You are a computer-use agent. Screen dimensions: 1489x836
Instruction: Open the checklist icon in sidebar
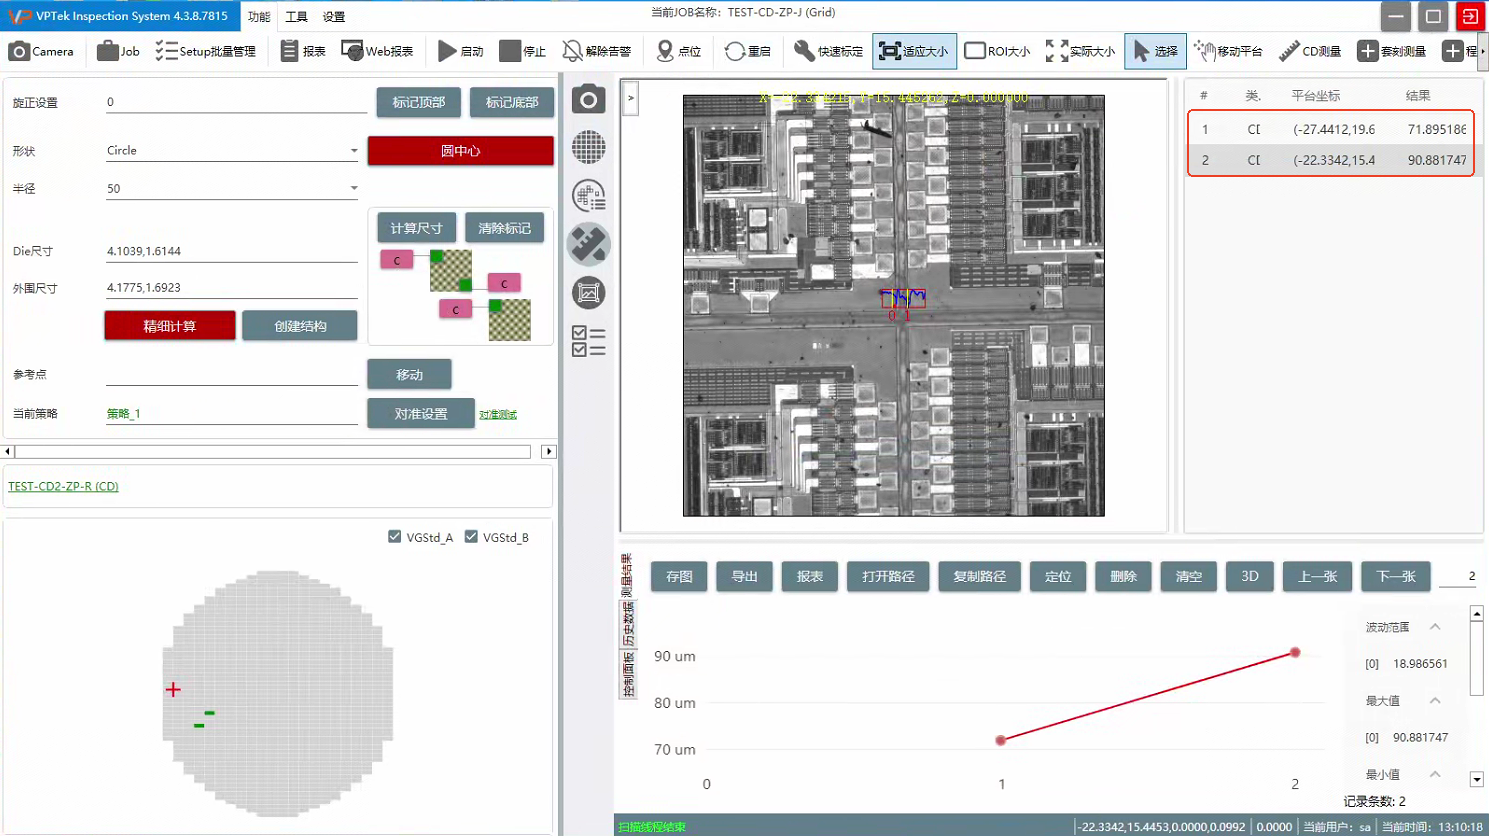(x=588, y=341)
